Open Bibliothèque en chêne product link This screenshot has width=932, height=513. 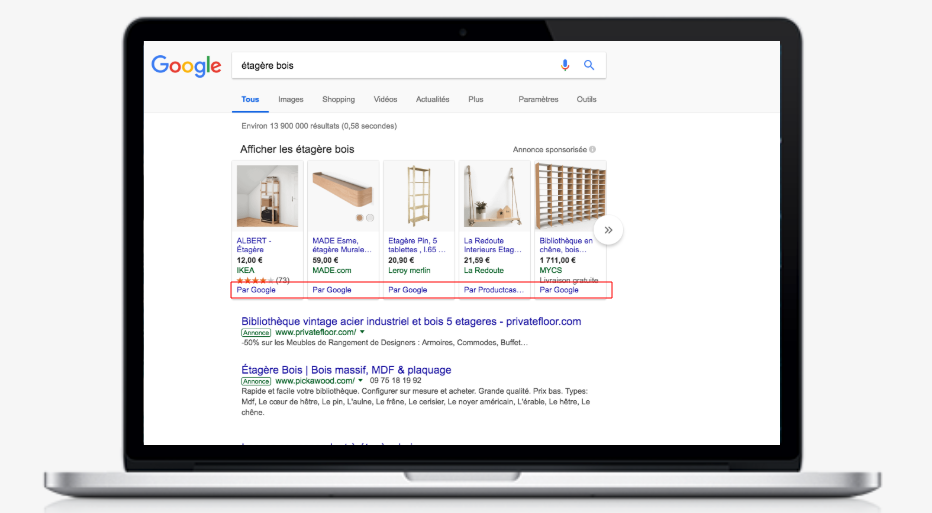click(566, 245)
